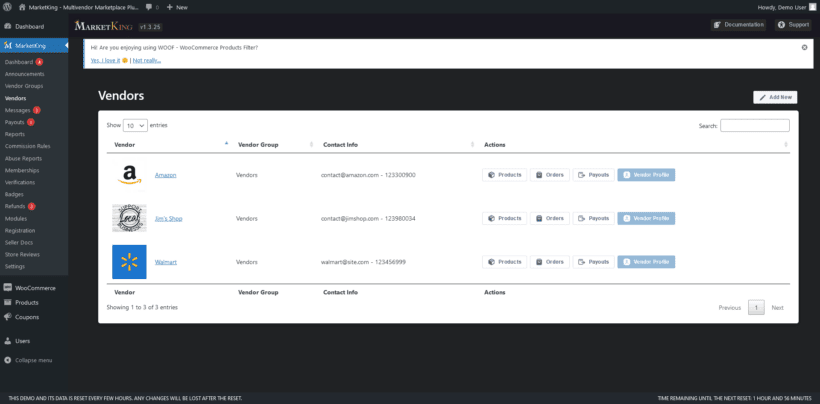Open Vendor Profile for Walmart
Image resolution: width=820 pixels, height=404 pixels.
point(646,262)
